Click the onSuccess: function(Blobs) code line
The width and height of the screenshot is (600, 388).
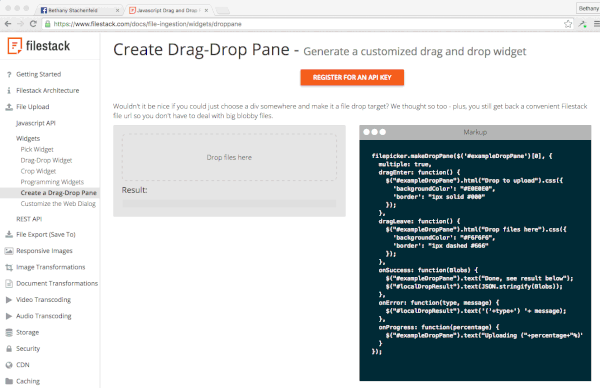(x=428, y=270)
